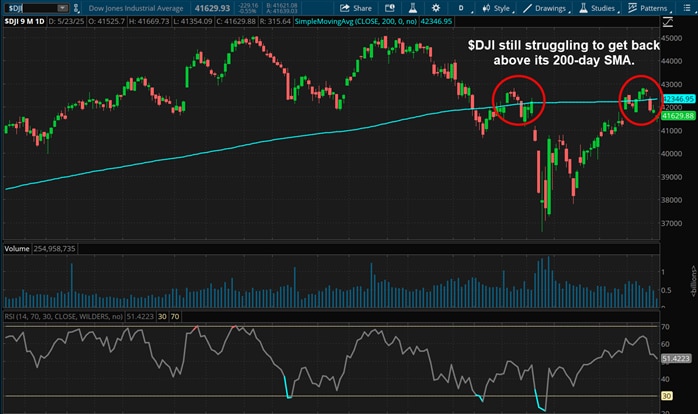Click the last price 41629.93
Screen dimensions: 698x414
pos(212,8)
